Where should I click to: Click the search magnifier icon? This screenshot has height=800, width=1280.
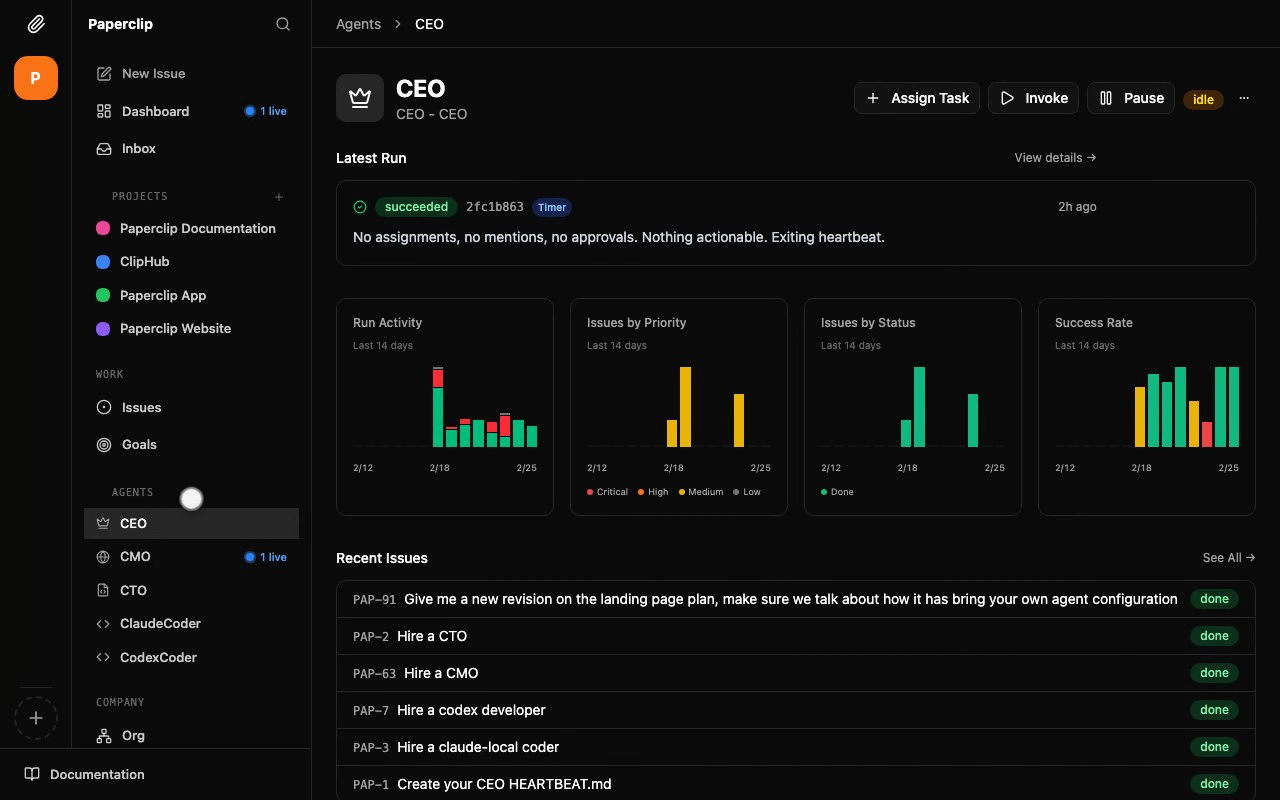point(283,24)
